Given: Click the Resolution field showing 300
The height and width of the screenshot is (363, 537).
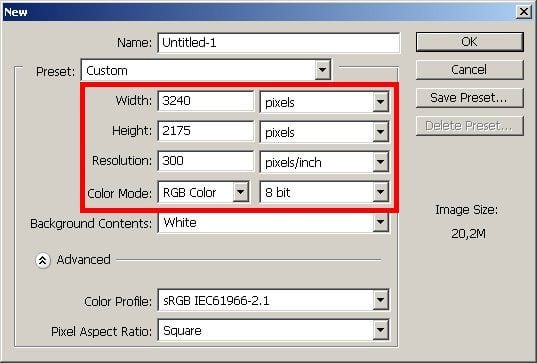Looking at the screenshot, I should (206, 161).
